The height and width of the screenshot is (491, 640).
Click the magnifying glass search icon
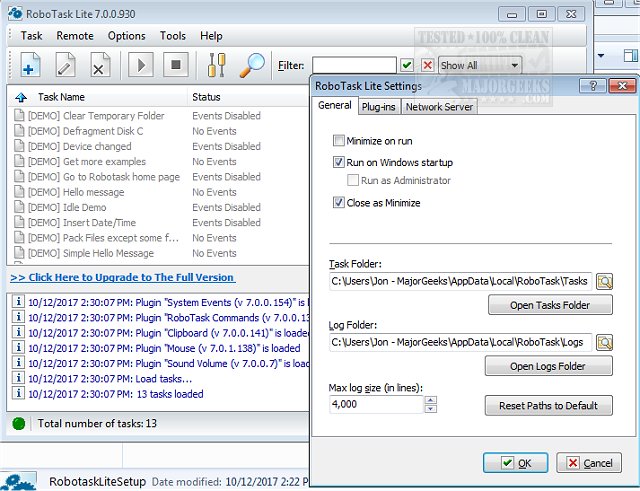tap(252, 64)
